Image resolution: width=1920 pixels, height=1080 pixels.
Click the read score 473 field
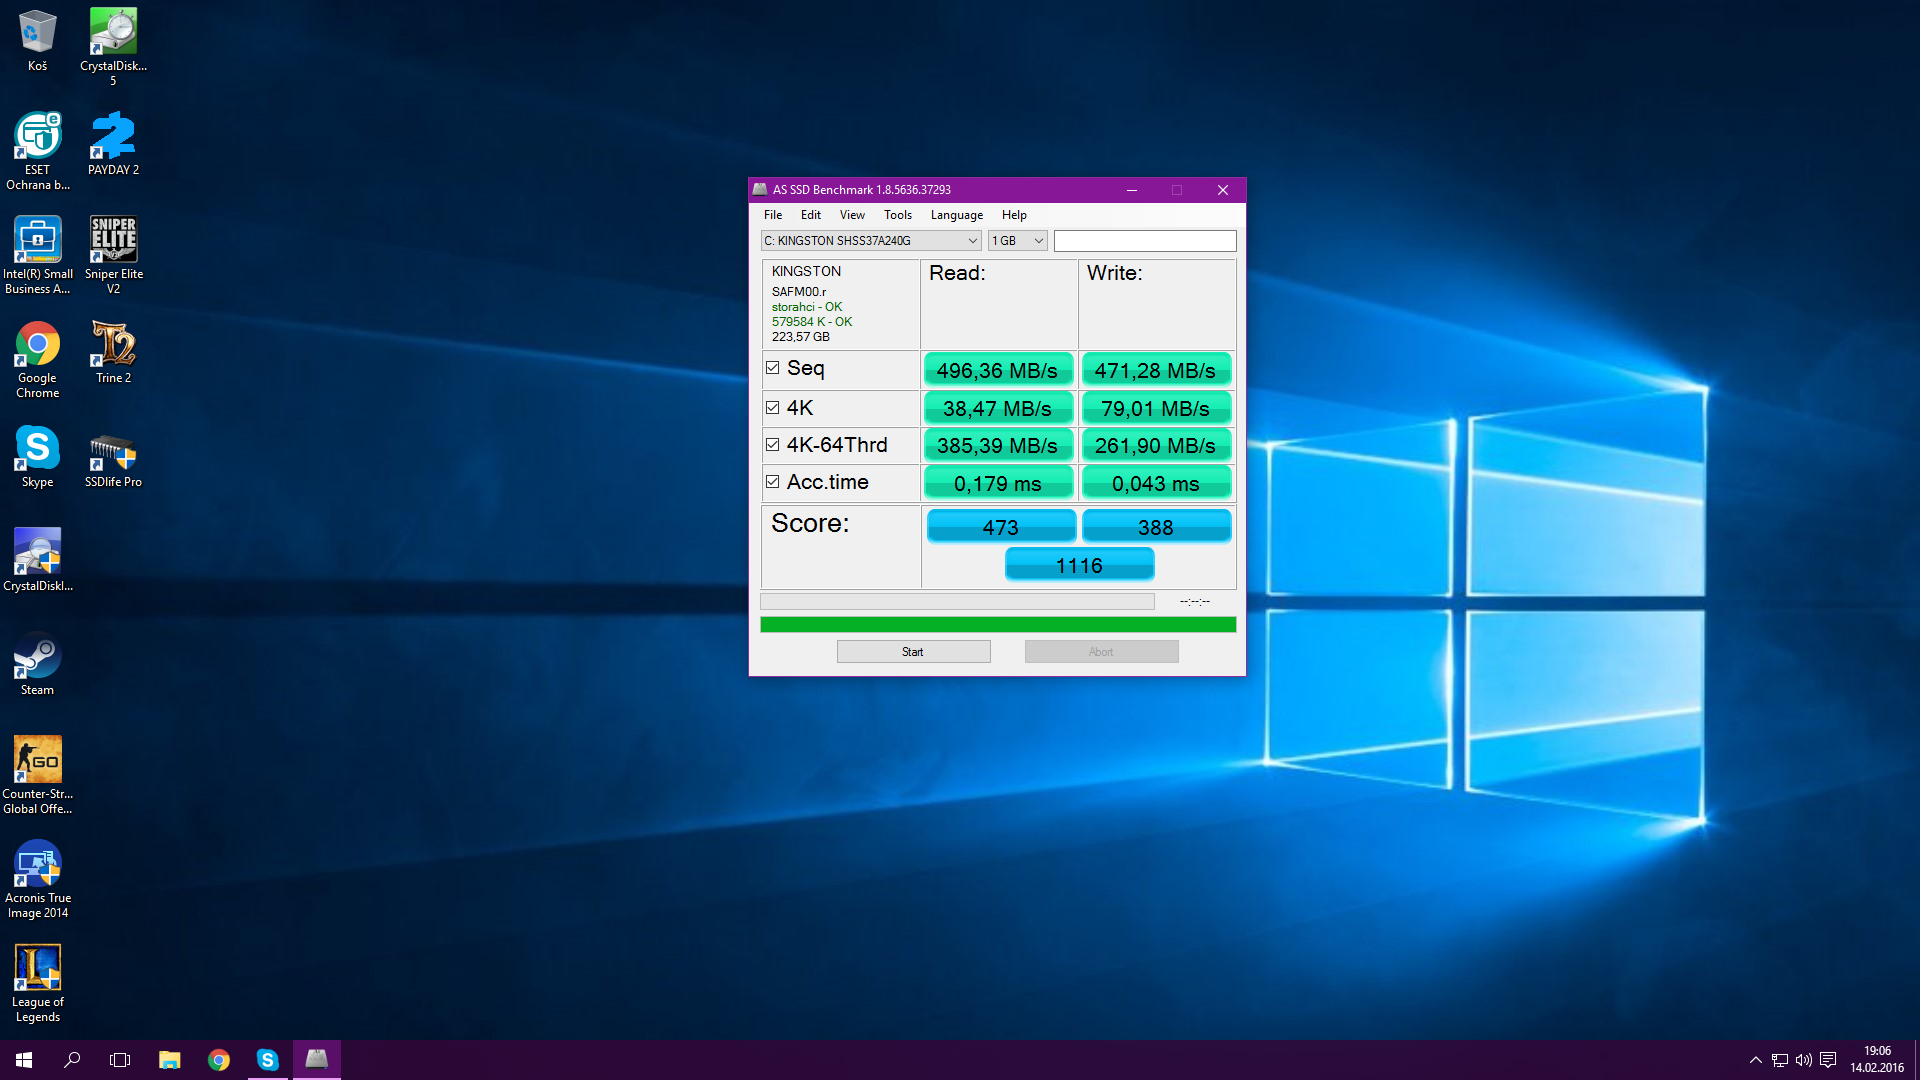1001,527
